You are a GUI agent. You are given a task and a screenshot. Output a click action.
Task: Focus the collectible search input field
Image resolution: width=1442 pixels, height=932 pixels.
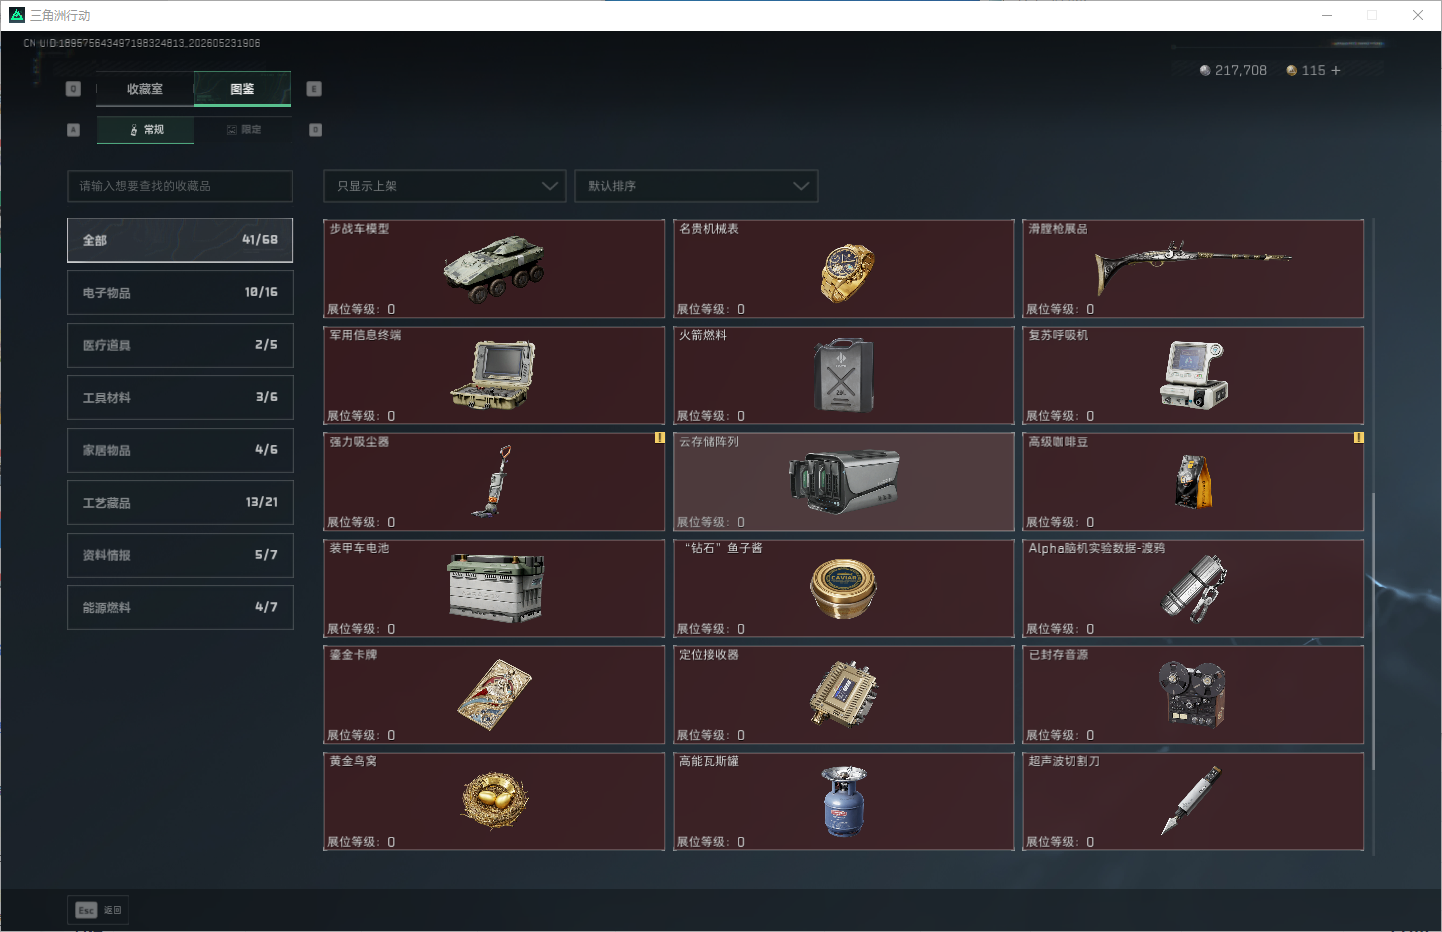[180, 186]
